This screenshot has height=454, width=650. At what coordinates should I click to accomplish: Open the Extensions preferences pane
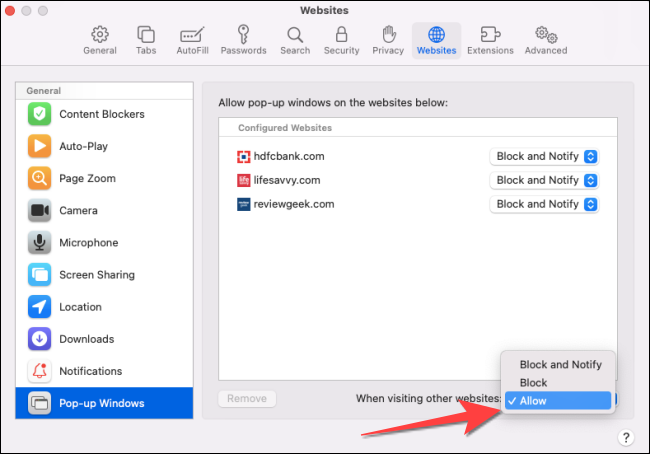click(490, 40)
